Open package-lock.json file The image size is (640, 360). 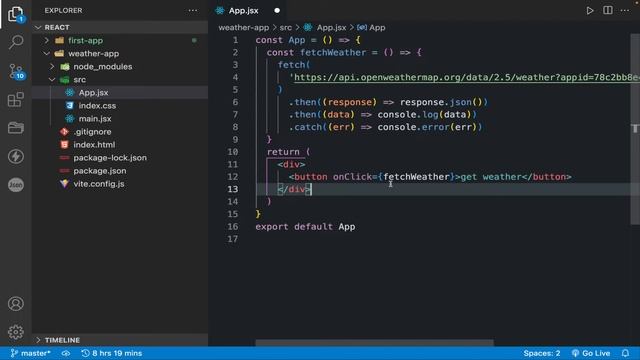(x=120, y=158)
